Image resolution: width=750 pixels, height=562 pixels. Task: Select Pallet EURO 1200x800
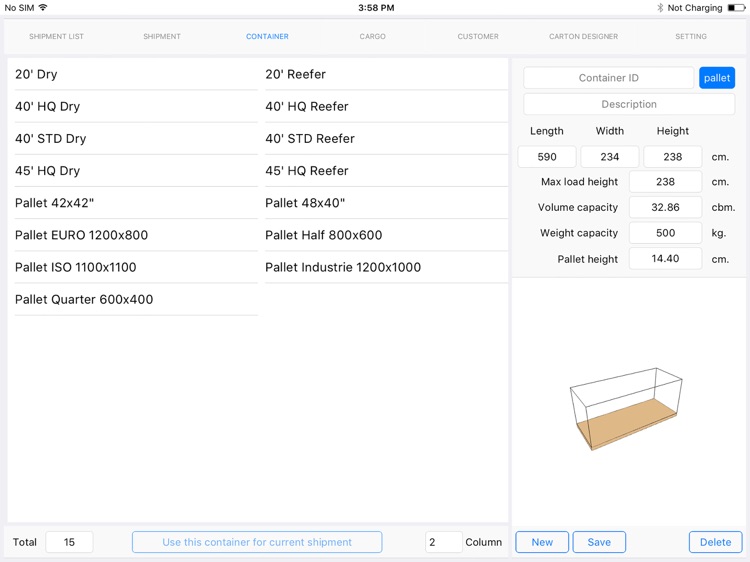pyautogui.click(x=136, y=235)
